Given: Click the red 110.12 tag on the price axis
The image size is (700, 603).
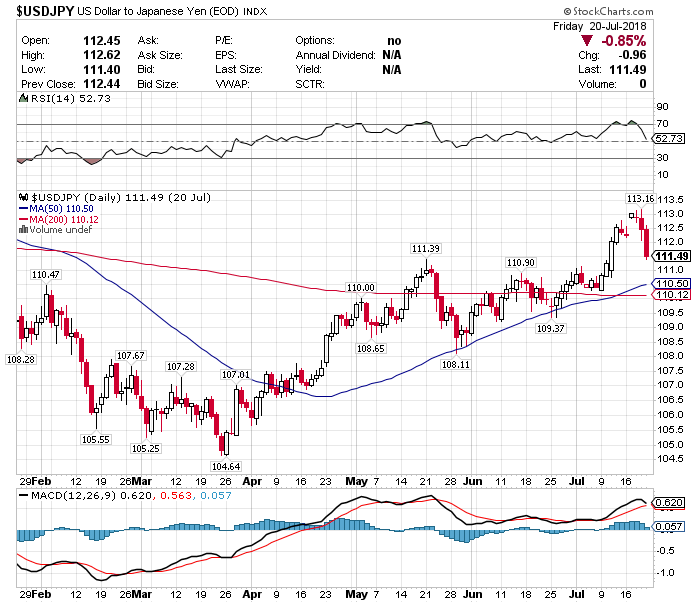Looking at the screenshot, I should click(671, 295).
